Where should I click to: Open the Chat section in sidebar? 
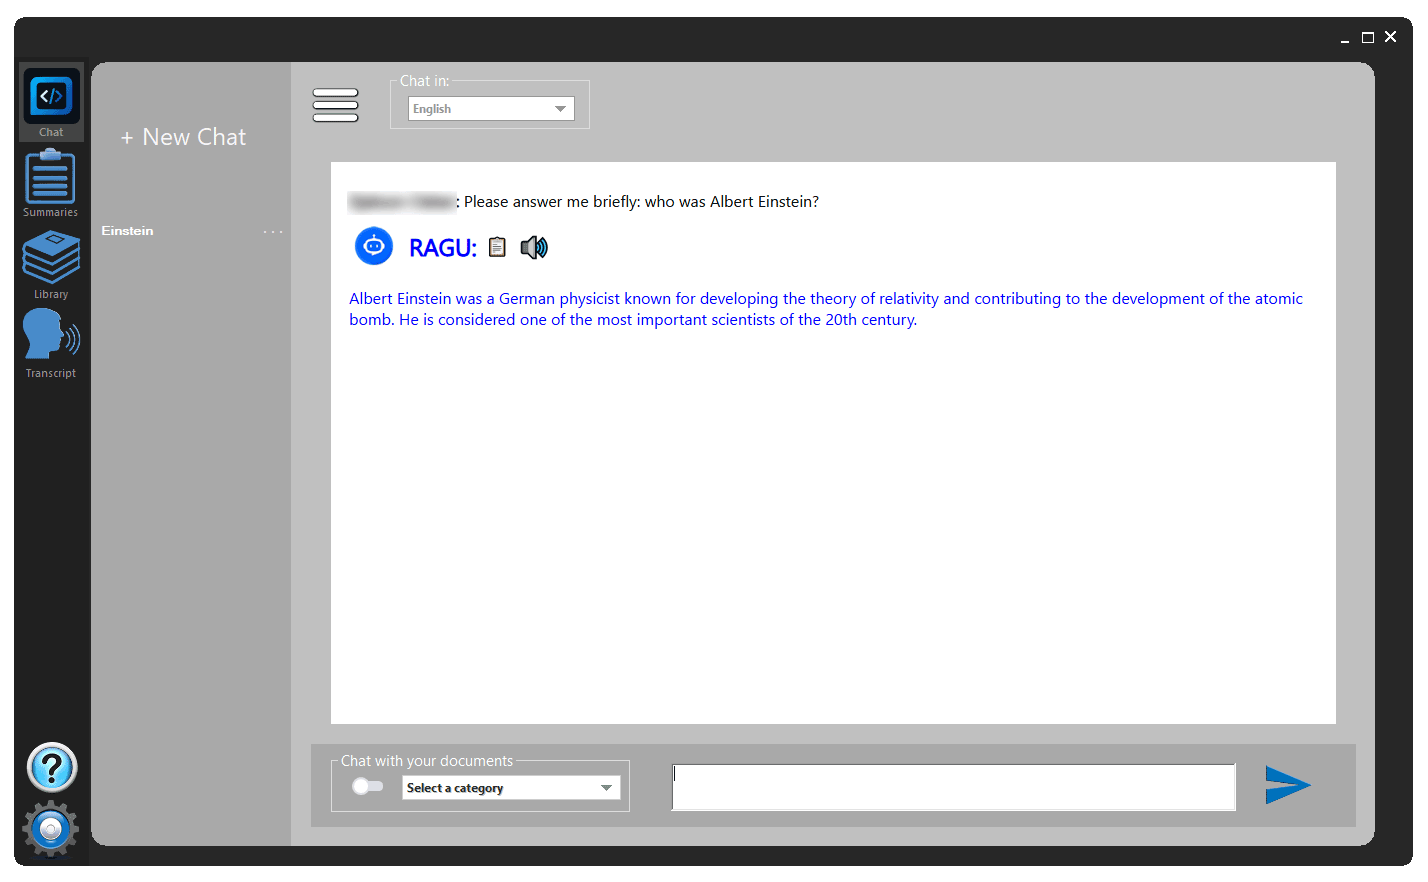pyautogui.click(x=51, y=102)
